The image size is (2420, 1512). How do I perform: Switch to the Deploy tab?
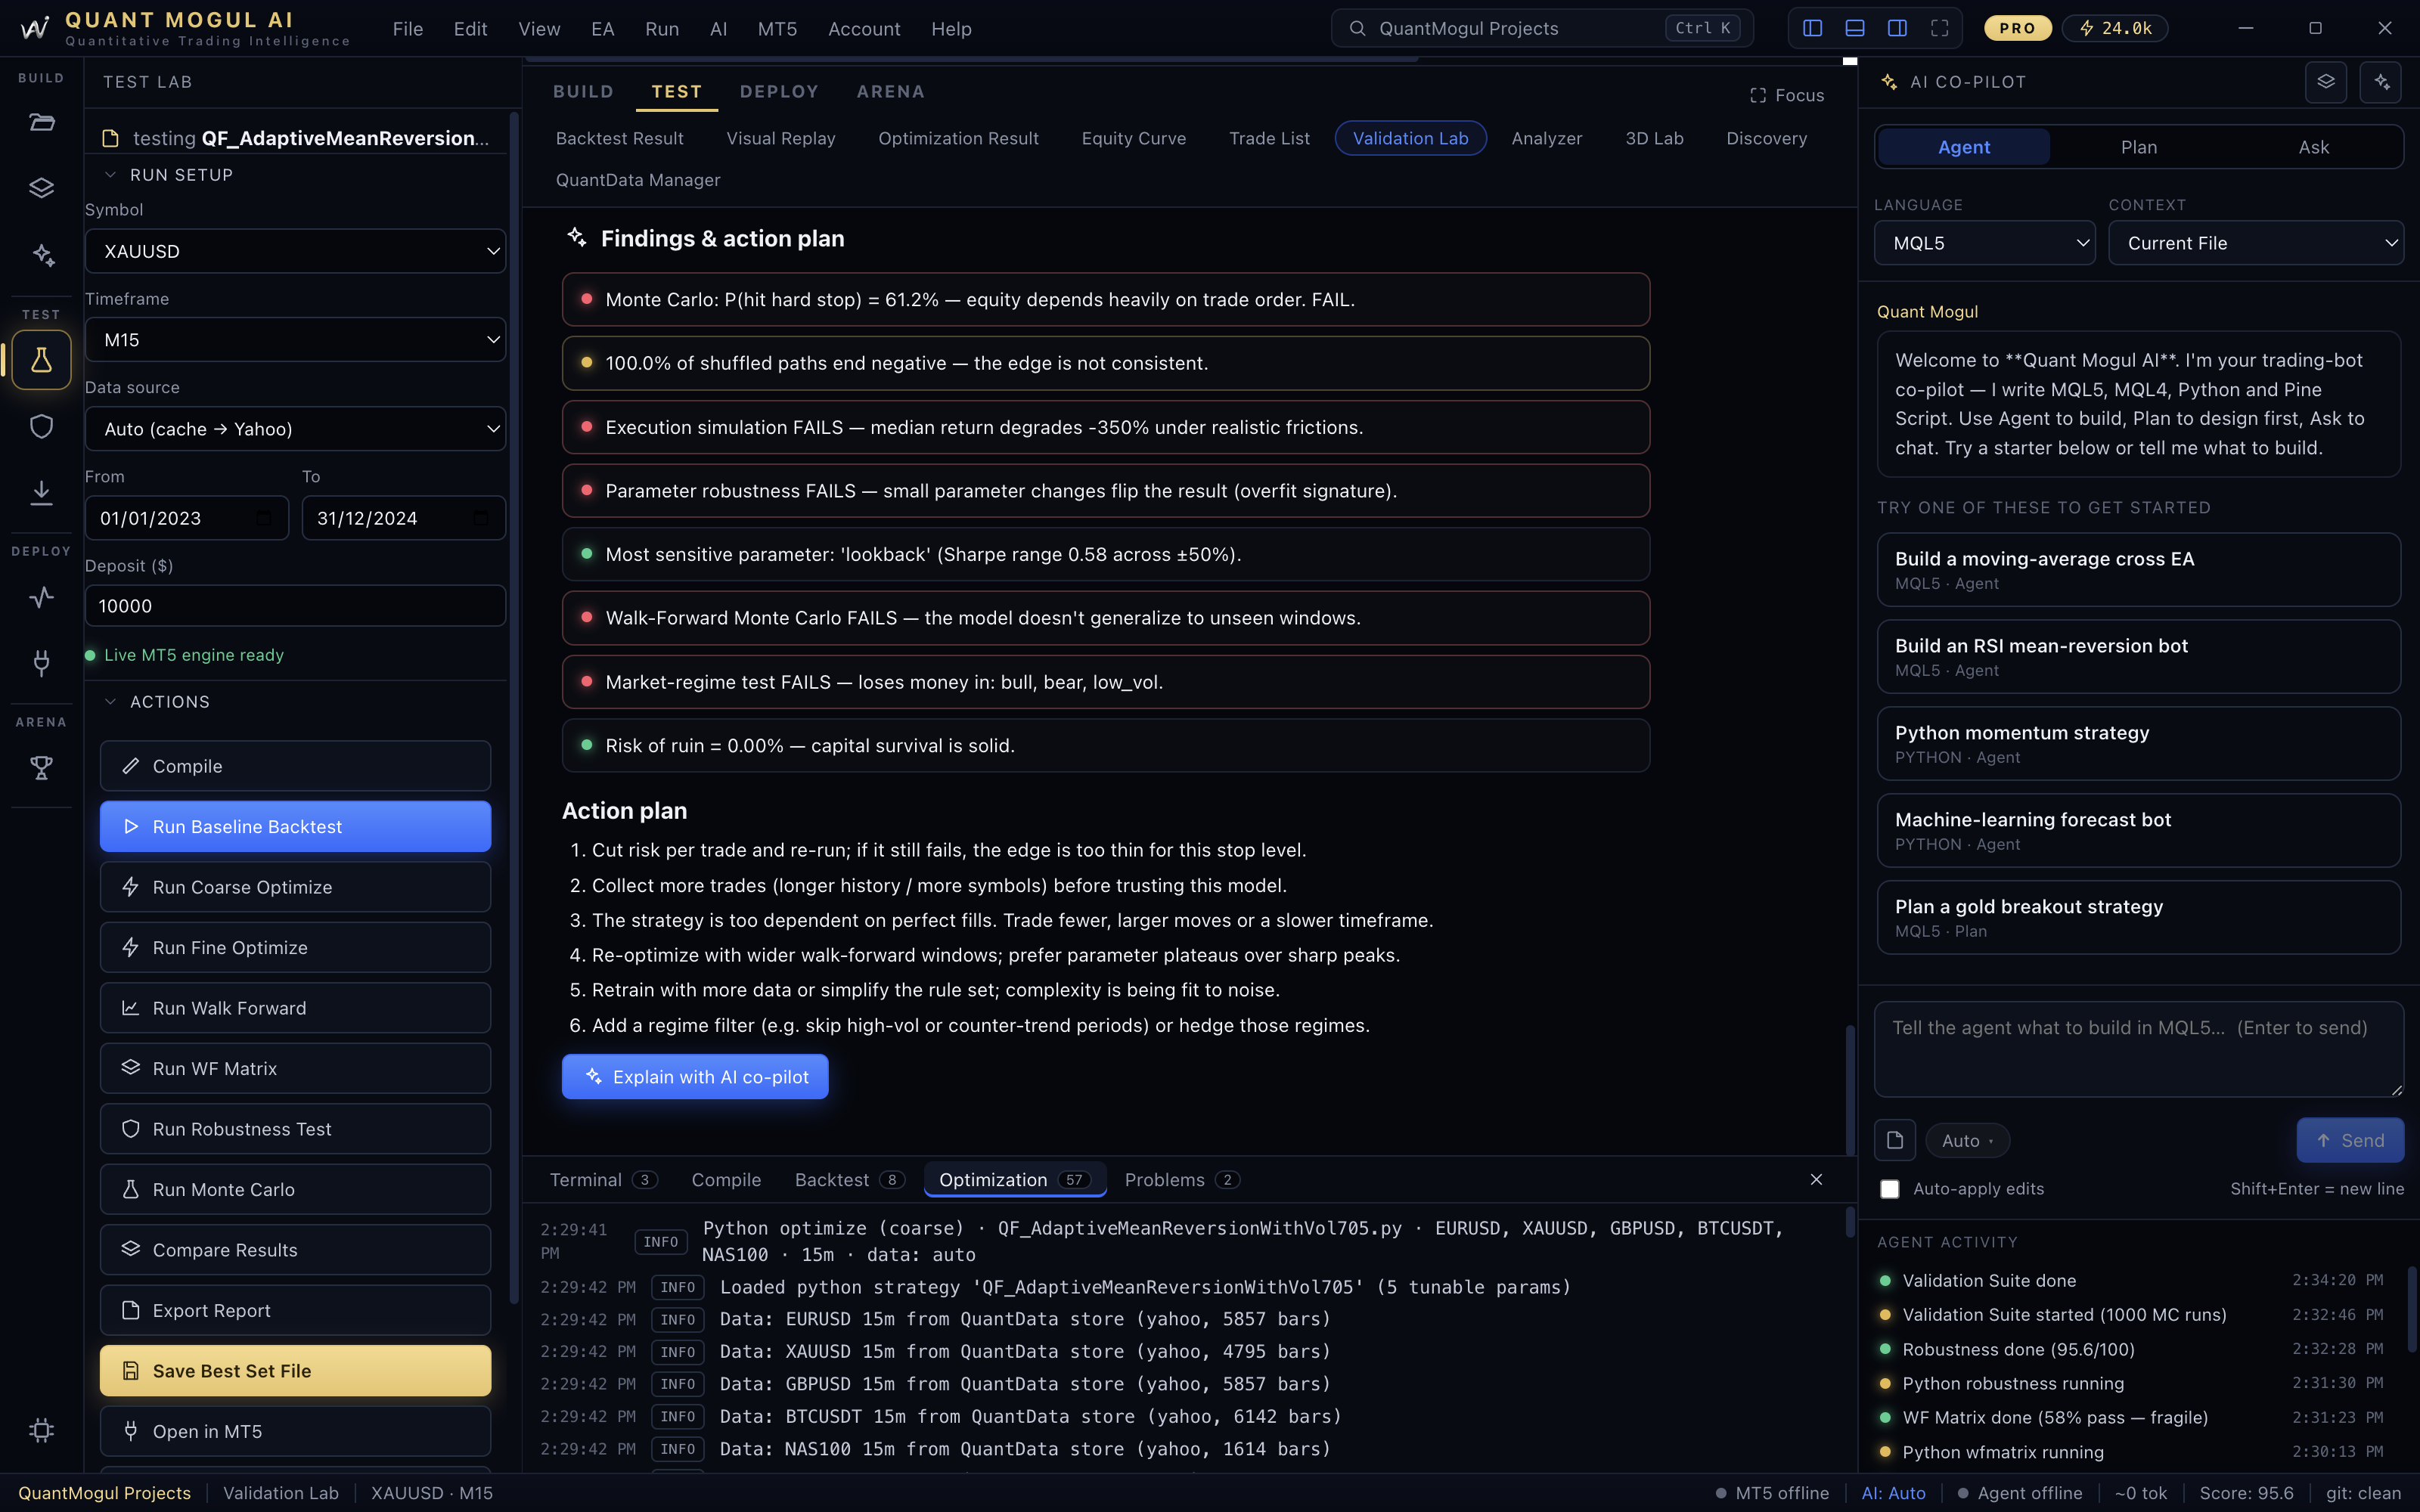779,92
